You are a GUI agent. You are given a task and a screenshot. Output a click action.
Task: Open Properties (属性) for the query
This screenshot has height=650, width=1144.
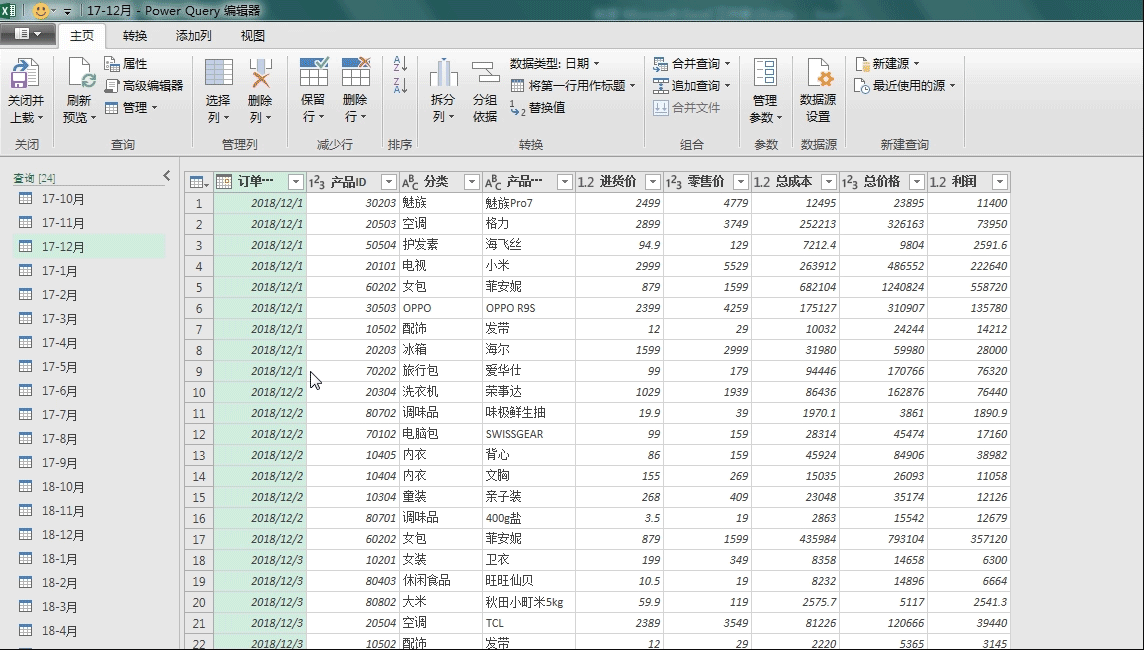pos(126,64)
